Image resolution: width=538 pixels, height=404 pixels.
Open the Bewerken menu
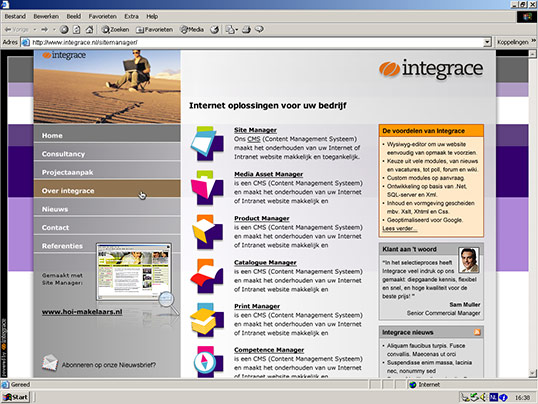[46, 16]
